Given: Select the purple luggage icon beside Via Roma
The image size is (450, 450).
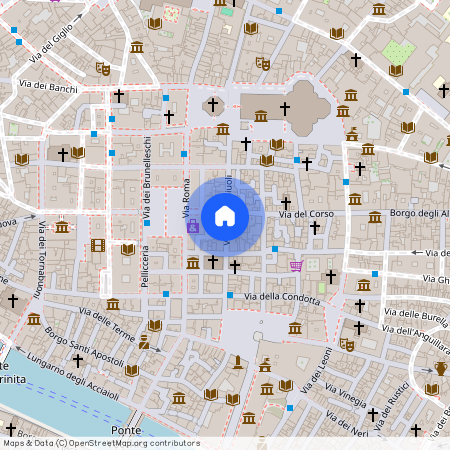Looking at the screenshot, I should 193,226.
